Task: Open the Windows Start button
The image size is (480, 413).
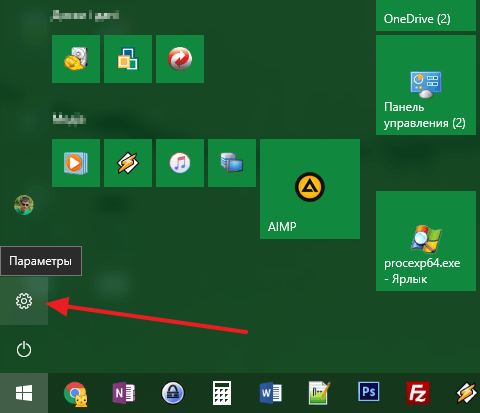Action: [24, 393]
